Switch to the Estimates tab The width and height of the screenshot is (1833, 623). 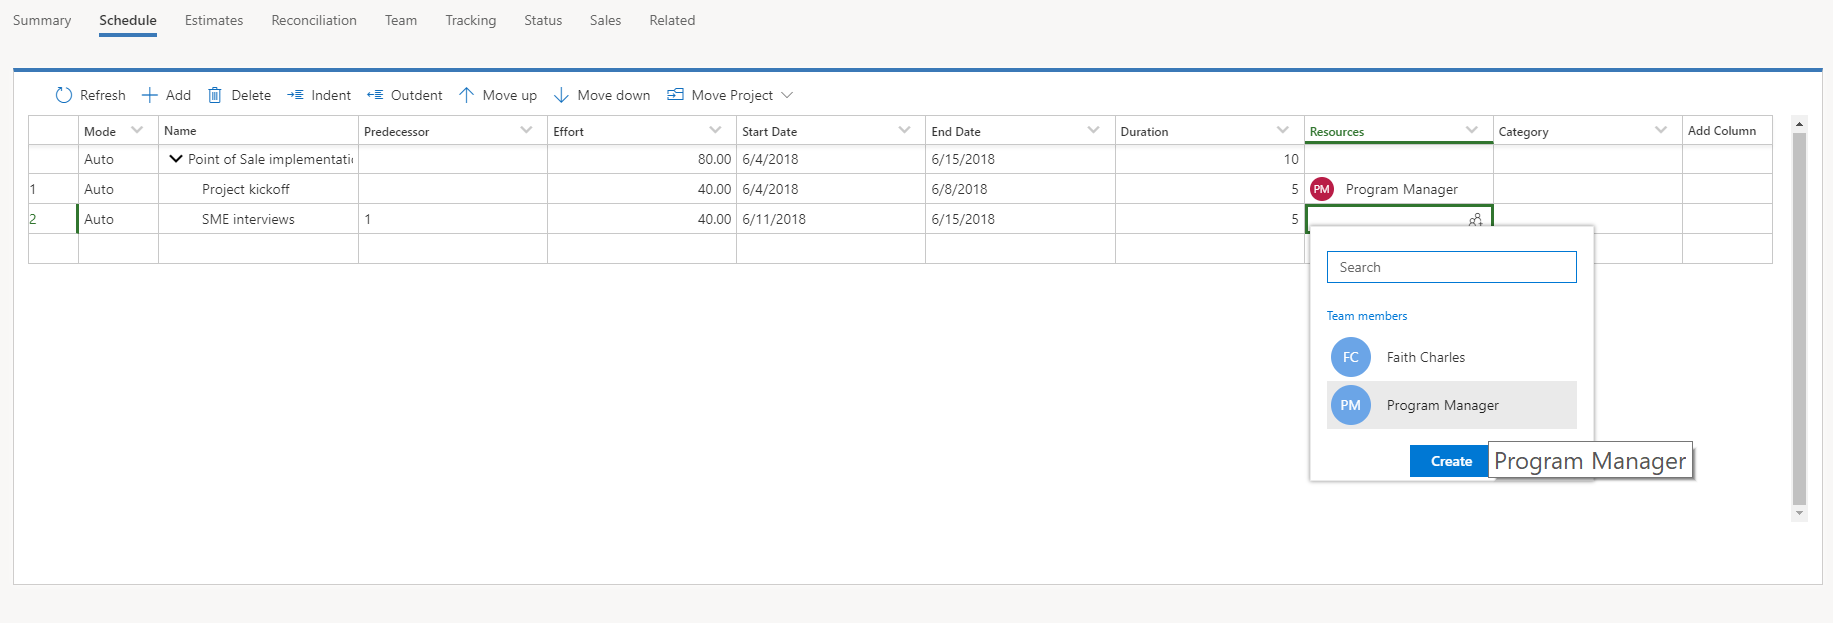pyautogui.click(x=214, y=20)
